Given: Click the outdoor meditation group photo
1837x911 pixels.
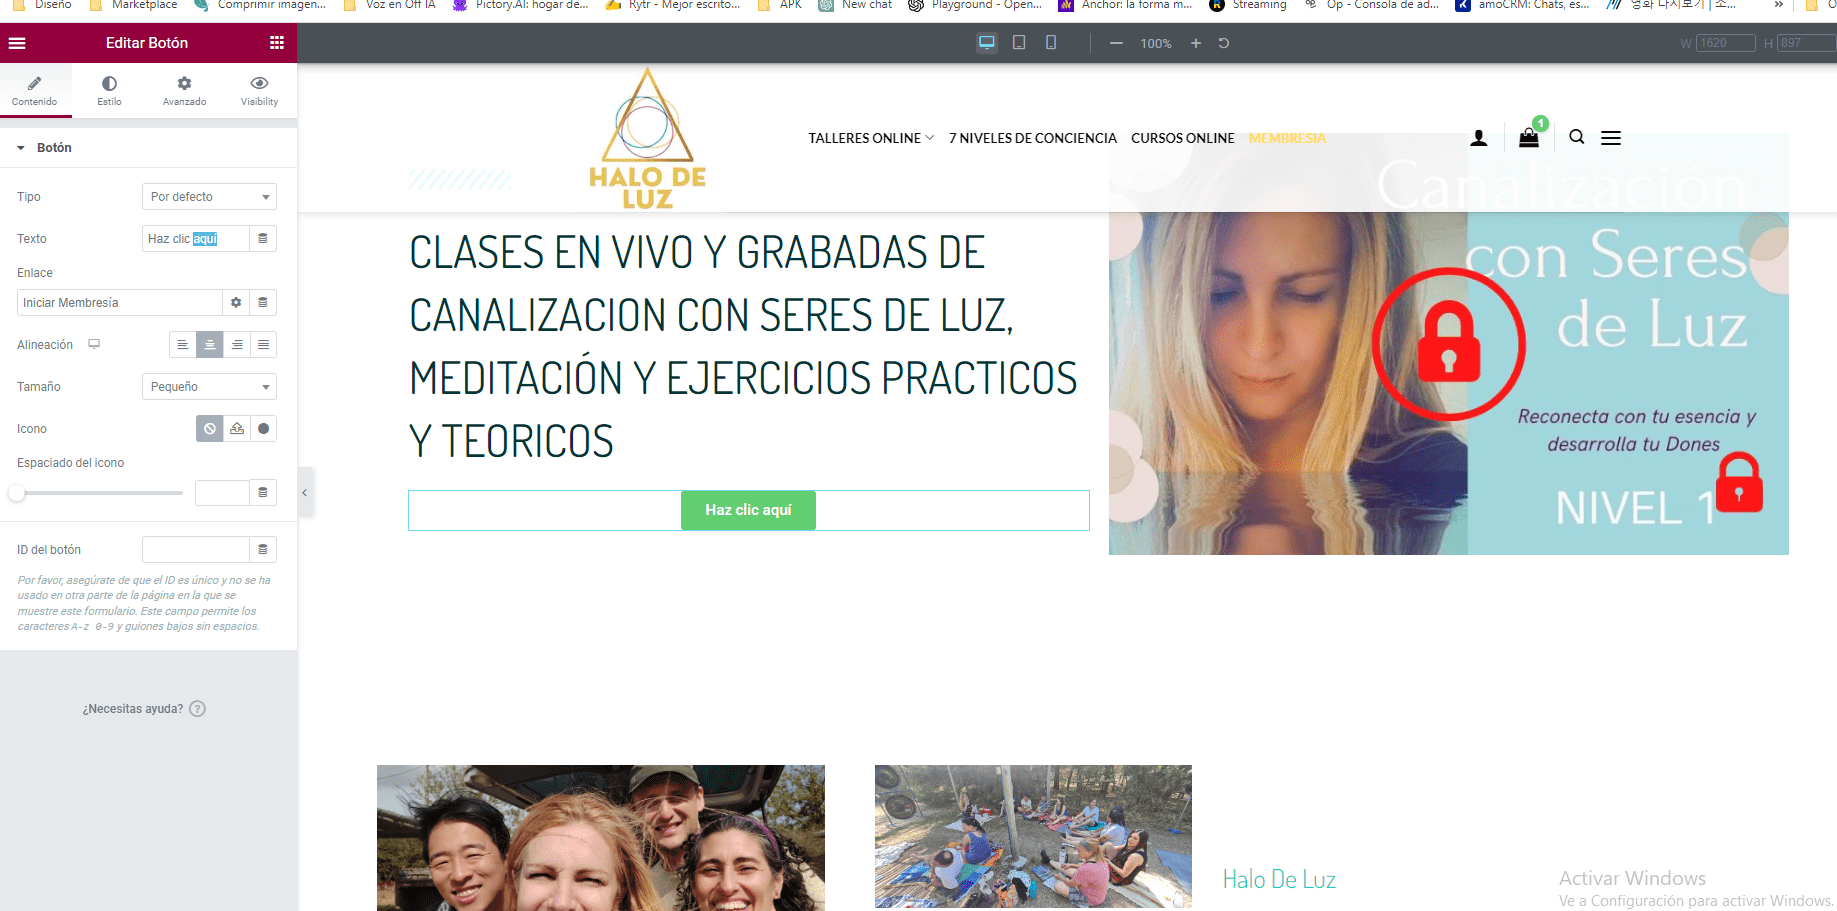Looking at the screenshot, I should (1033, 837).
